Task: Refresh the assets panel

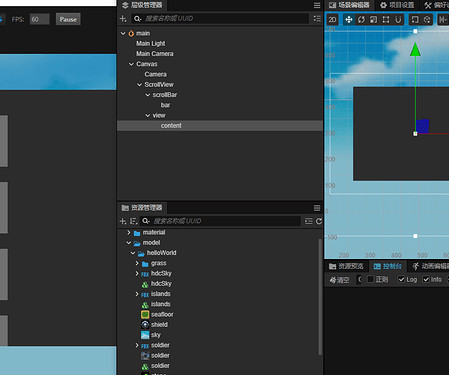Action: pyautogui.click(x=319, y=221)
